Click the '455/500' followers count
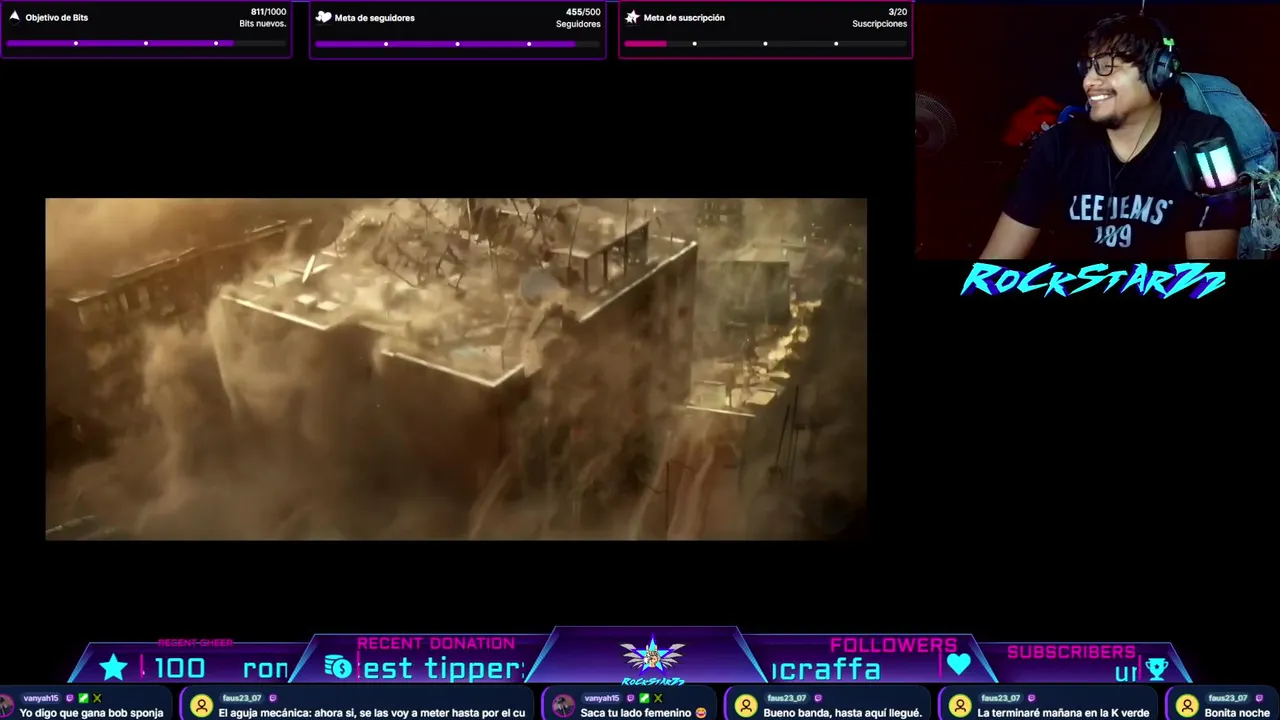Image resolution: width=1280 pixels, height=720 pixels. click(x=583, y=12)
